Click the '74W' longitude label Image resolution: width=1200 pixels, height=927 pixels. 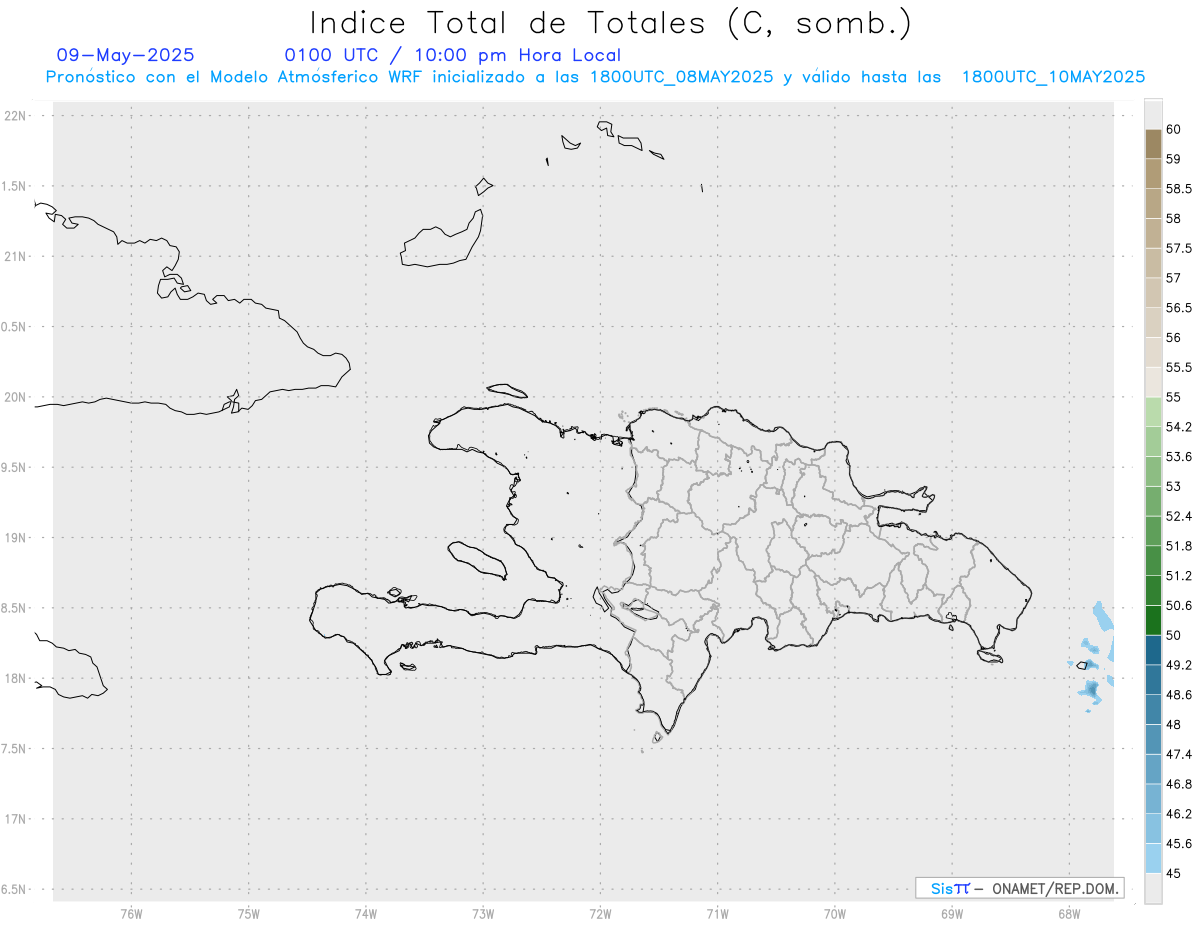click(x=365, y=913)
